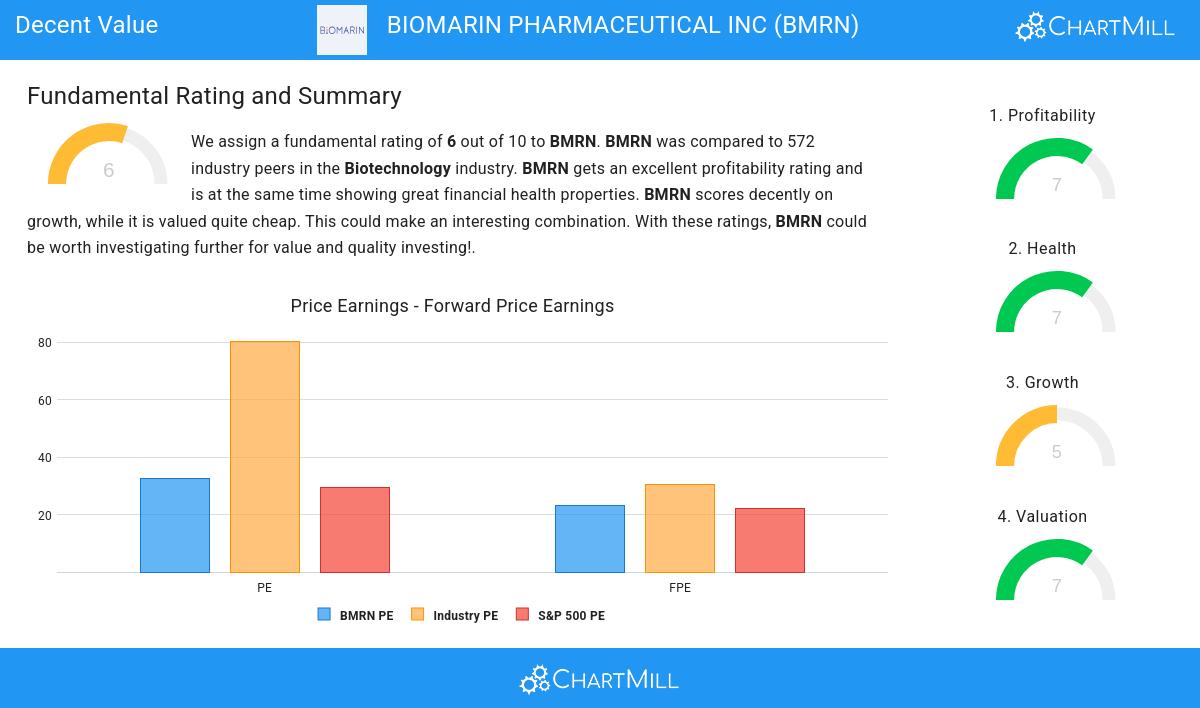Click the S&P 500 bar in FPE group
This screenshot has width=1200, height=708.
(769, 540)
